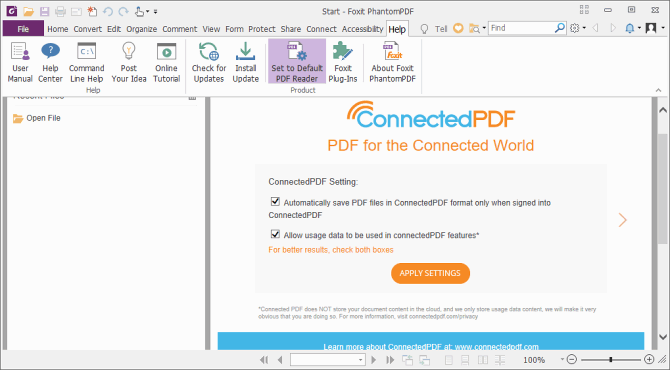
Task: Click the Undo arrow
Action: click(x=108, y=12)
